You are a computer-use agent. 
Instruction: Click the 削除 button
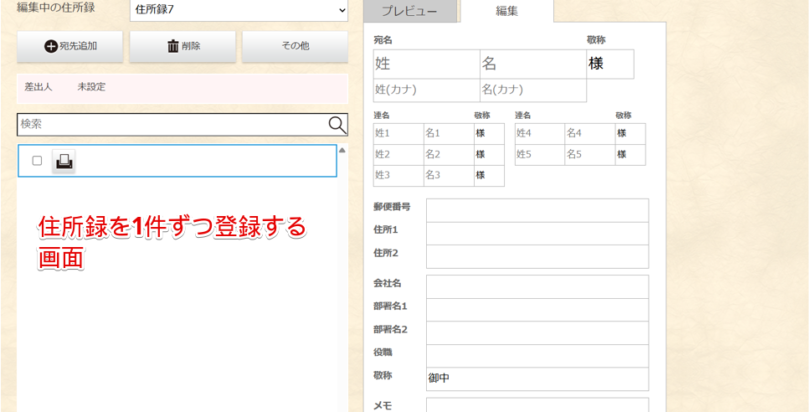coord(183,47)
